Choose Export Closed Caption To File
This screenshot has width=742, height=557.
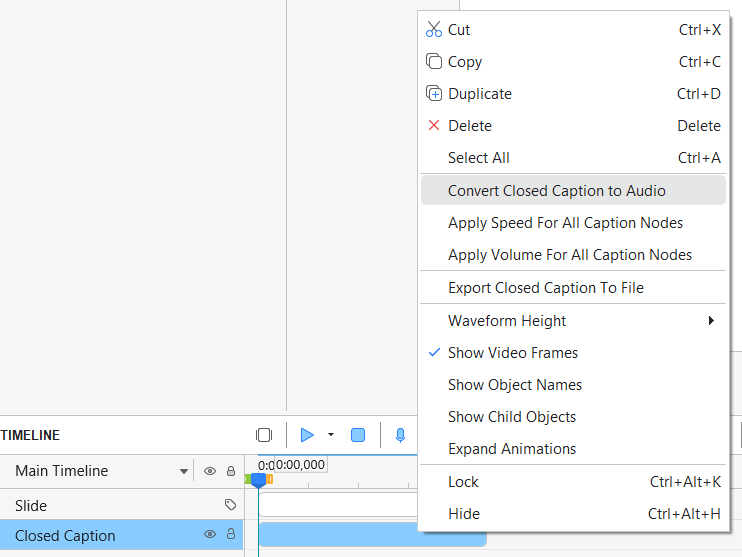click(x=573, y=288)
